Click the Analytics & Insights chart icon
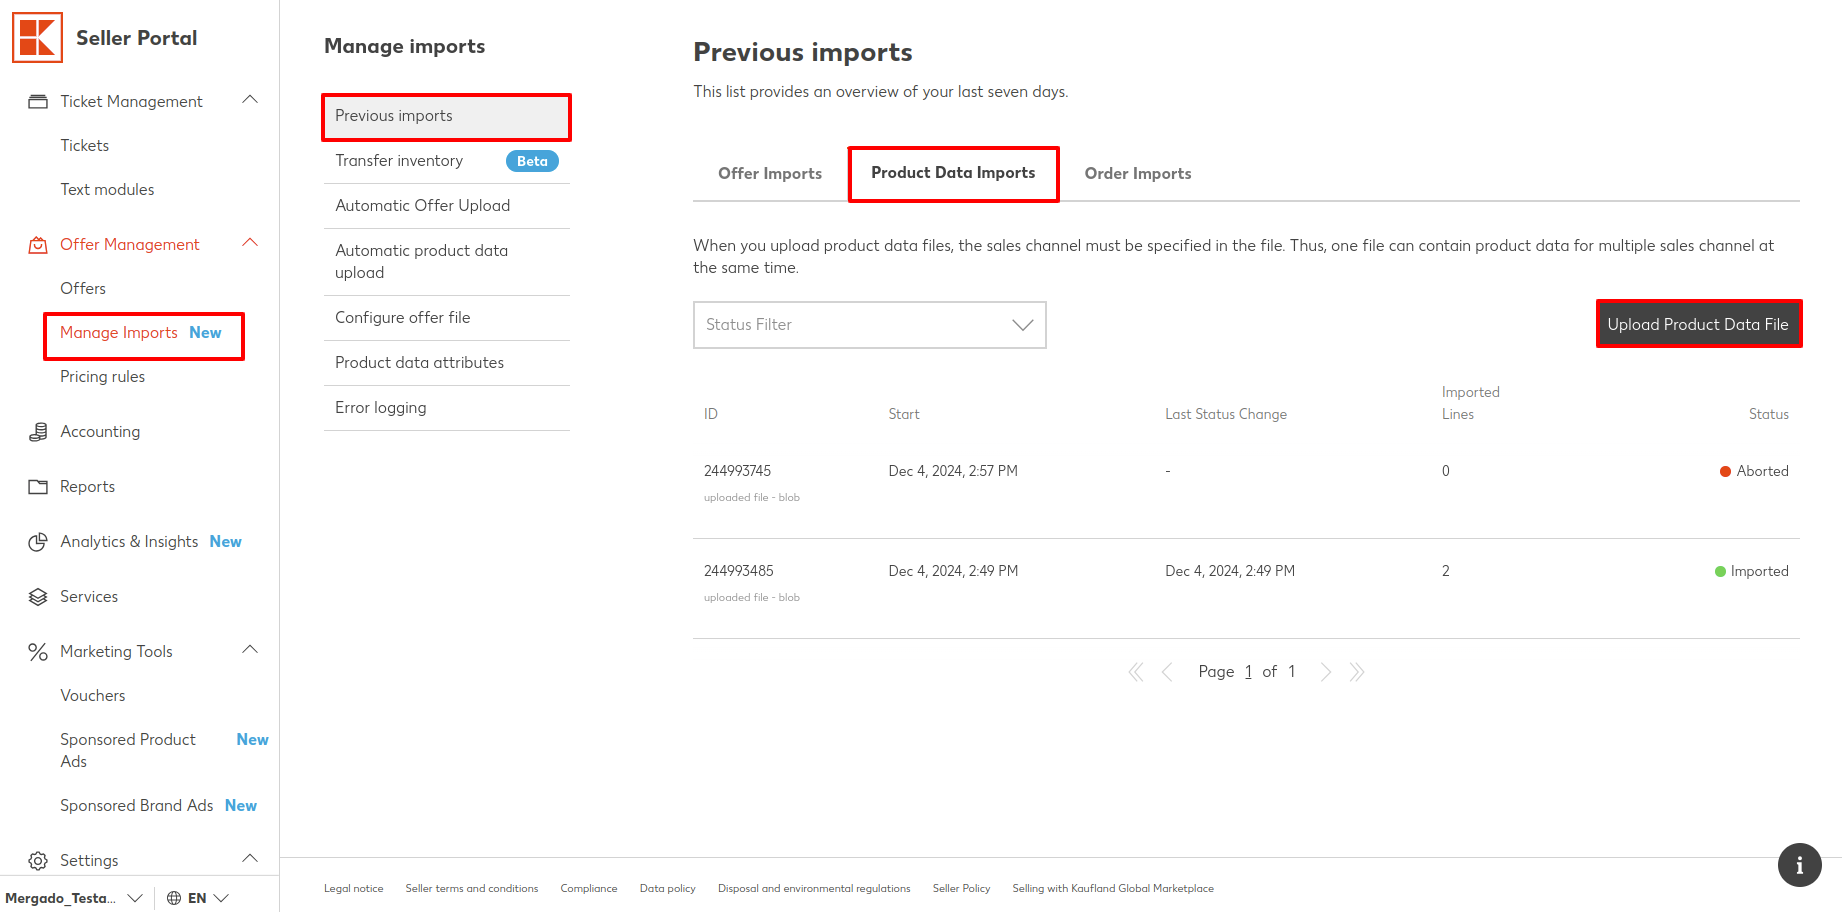Image resolution: width=1842 pixels, height=912 pixels. [38, 542]
